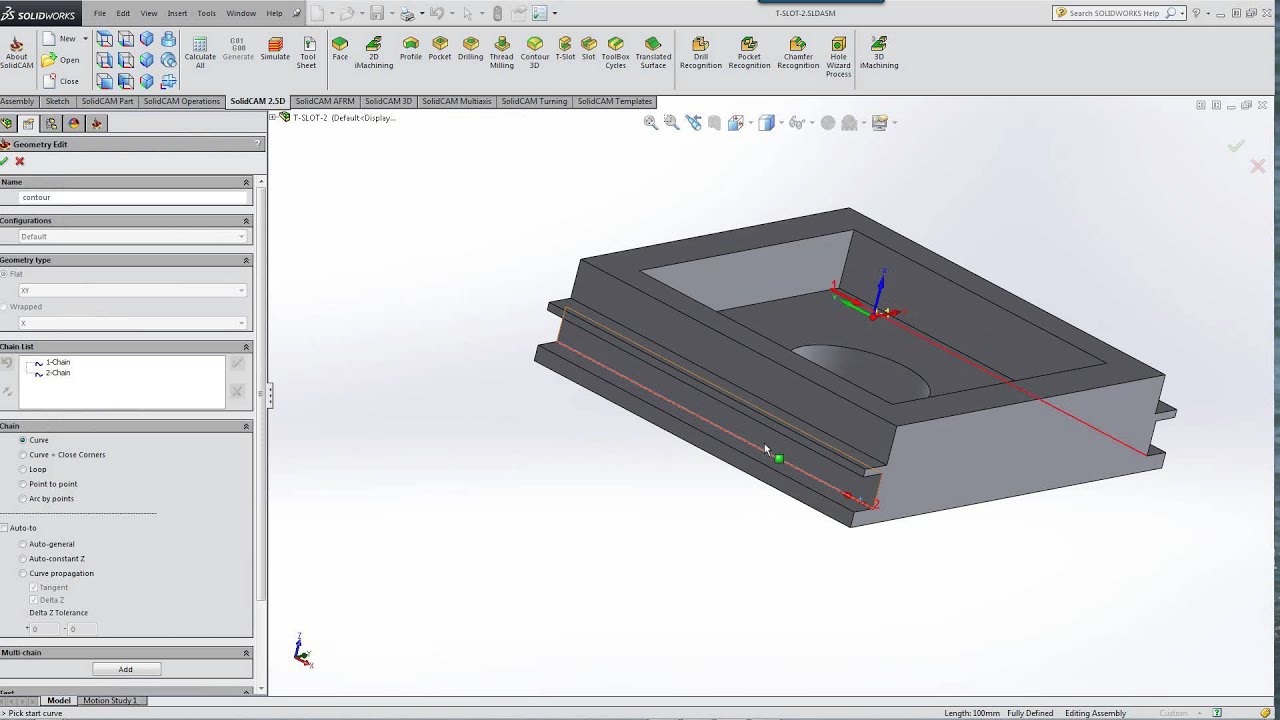
Task: Click the CAM G01/G00 Generate icon
Action: [x=238, y=49]
